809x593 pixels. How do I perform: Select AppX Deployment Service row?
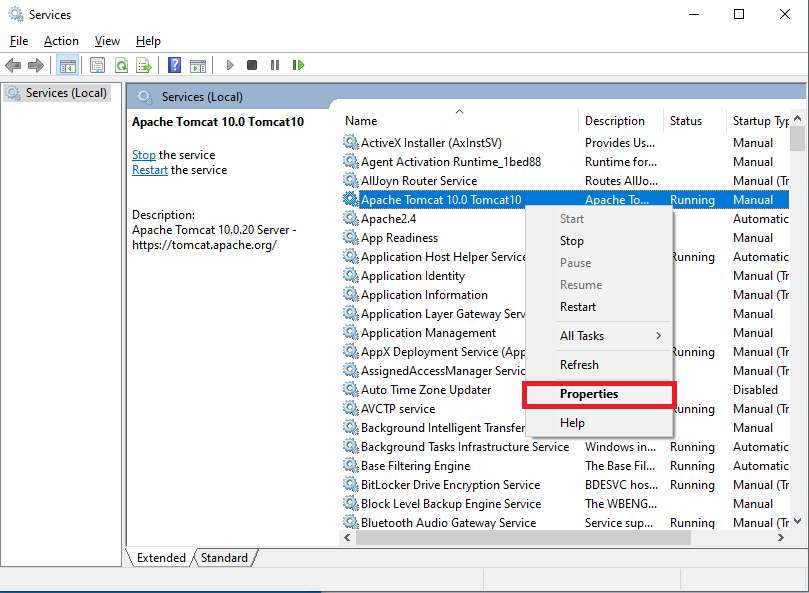443,351
